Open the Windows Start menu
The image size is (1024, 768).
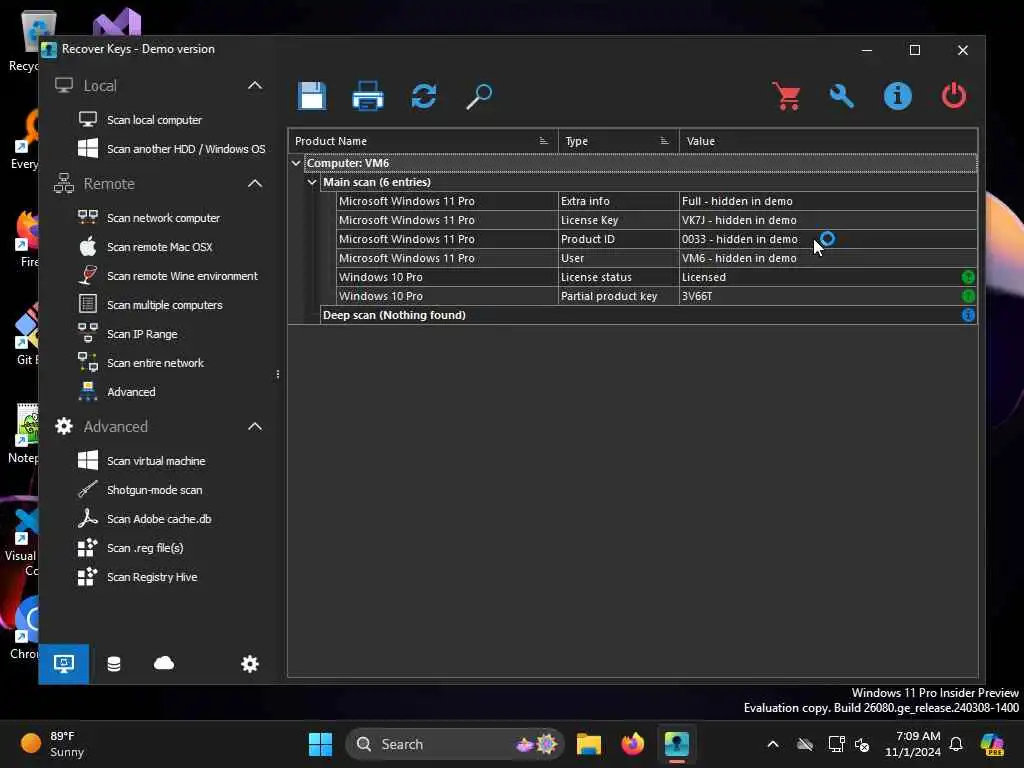click(320, 744)
